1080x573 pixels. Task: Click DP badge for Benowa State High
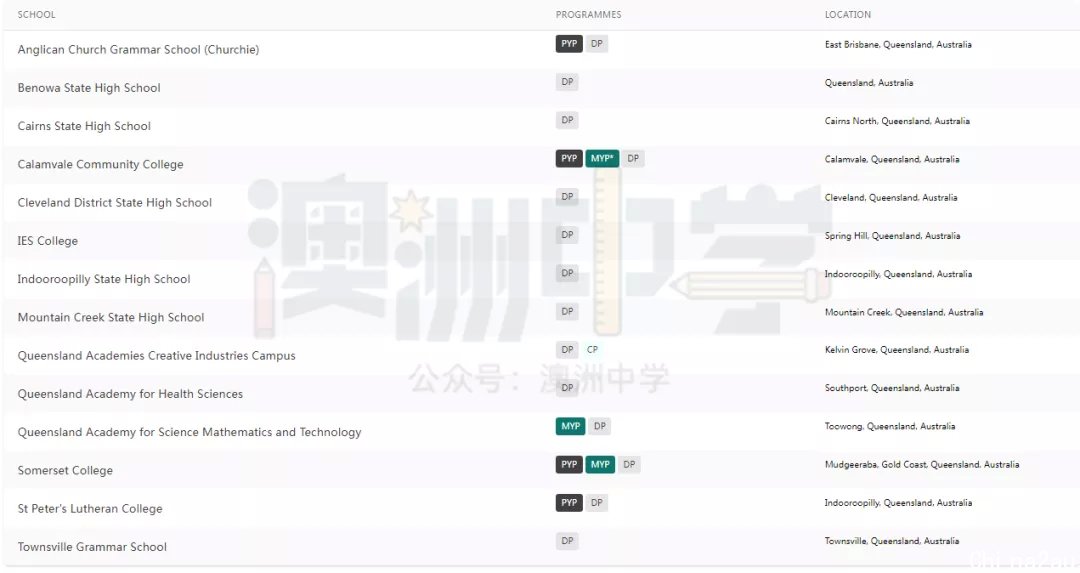point(567,82)
